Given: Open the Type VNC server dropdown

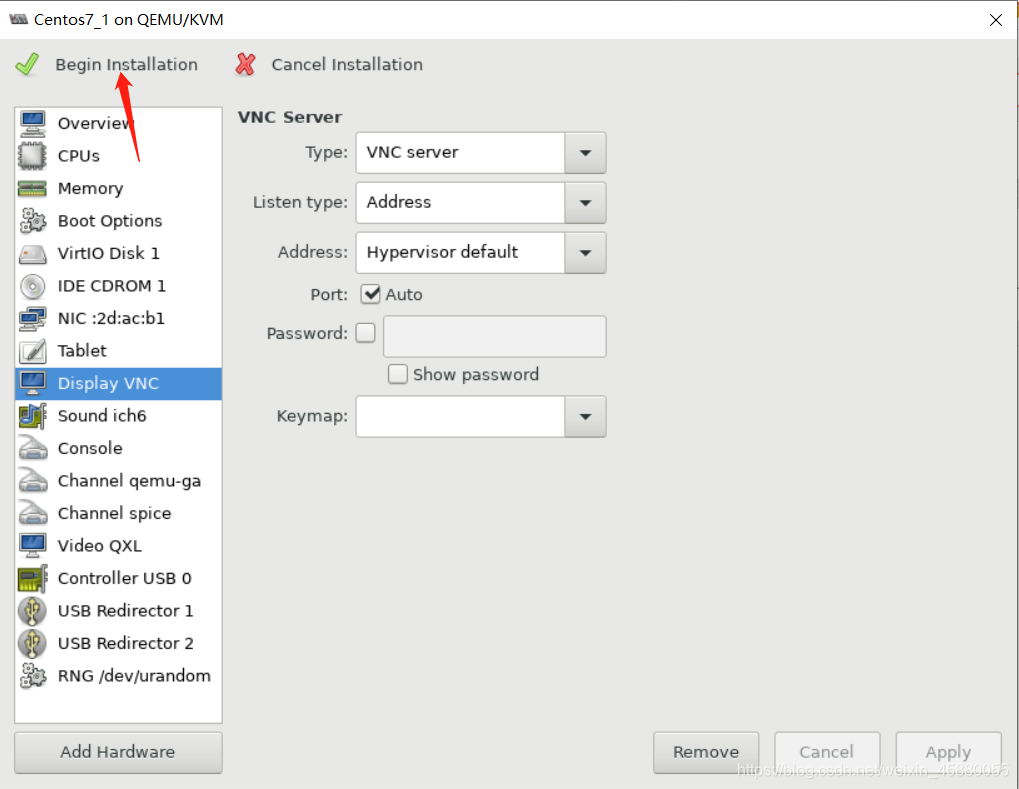Looking at the screenshot, I should (x=481, y=153).
